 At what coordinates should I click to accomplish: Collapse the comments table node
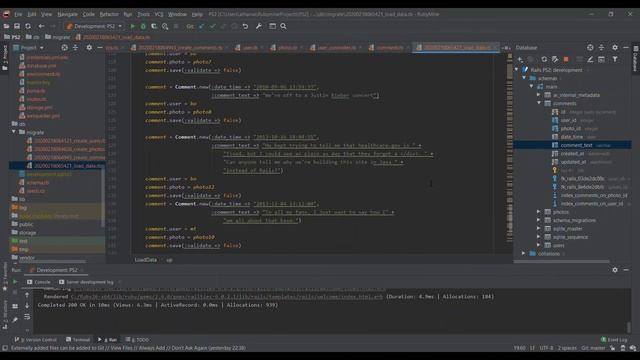[x=539, y=103]
